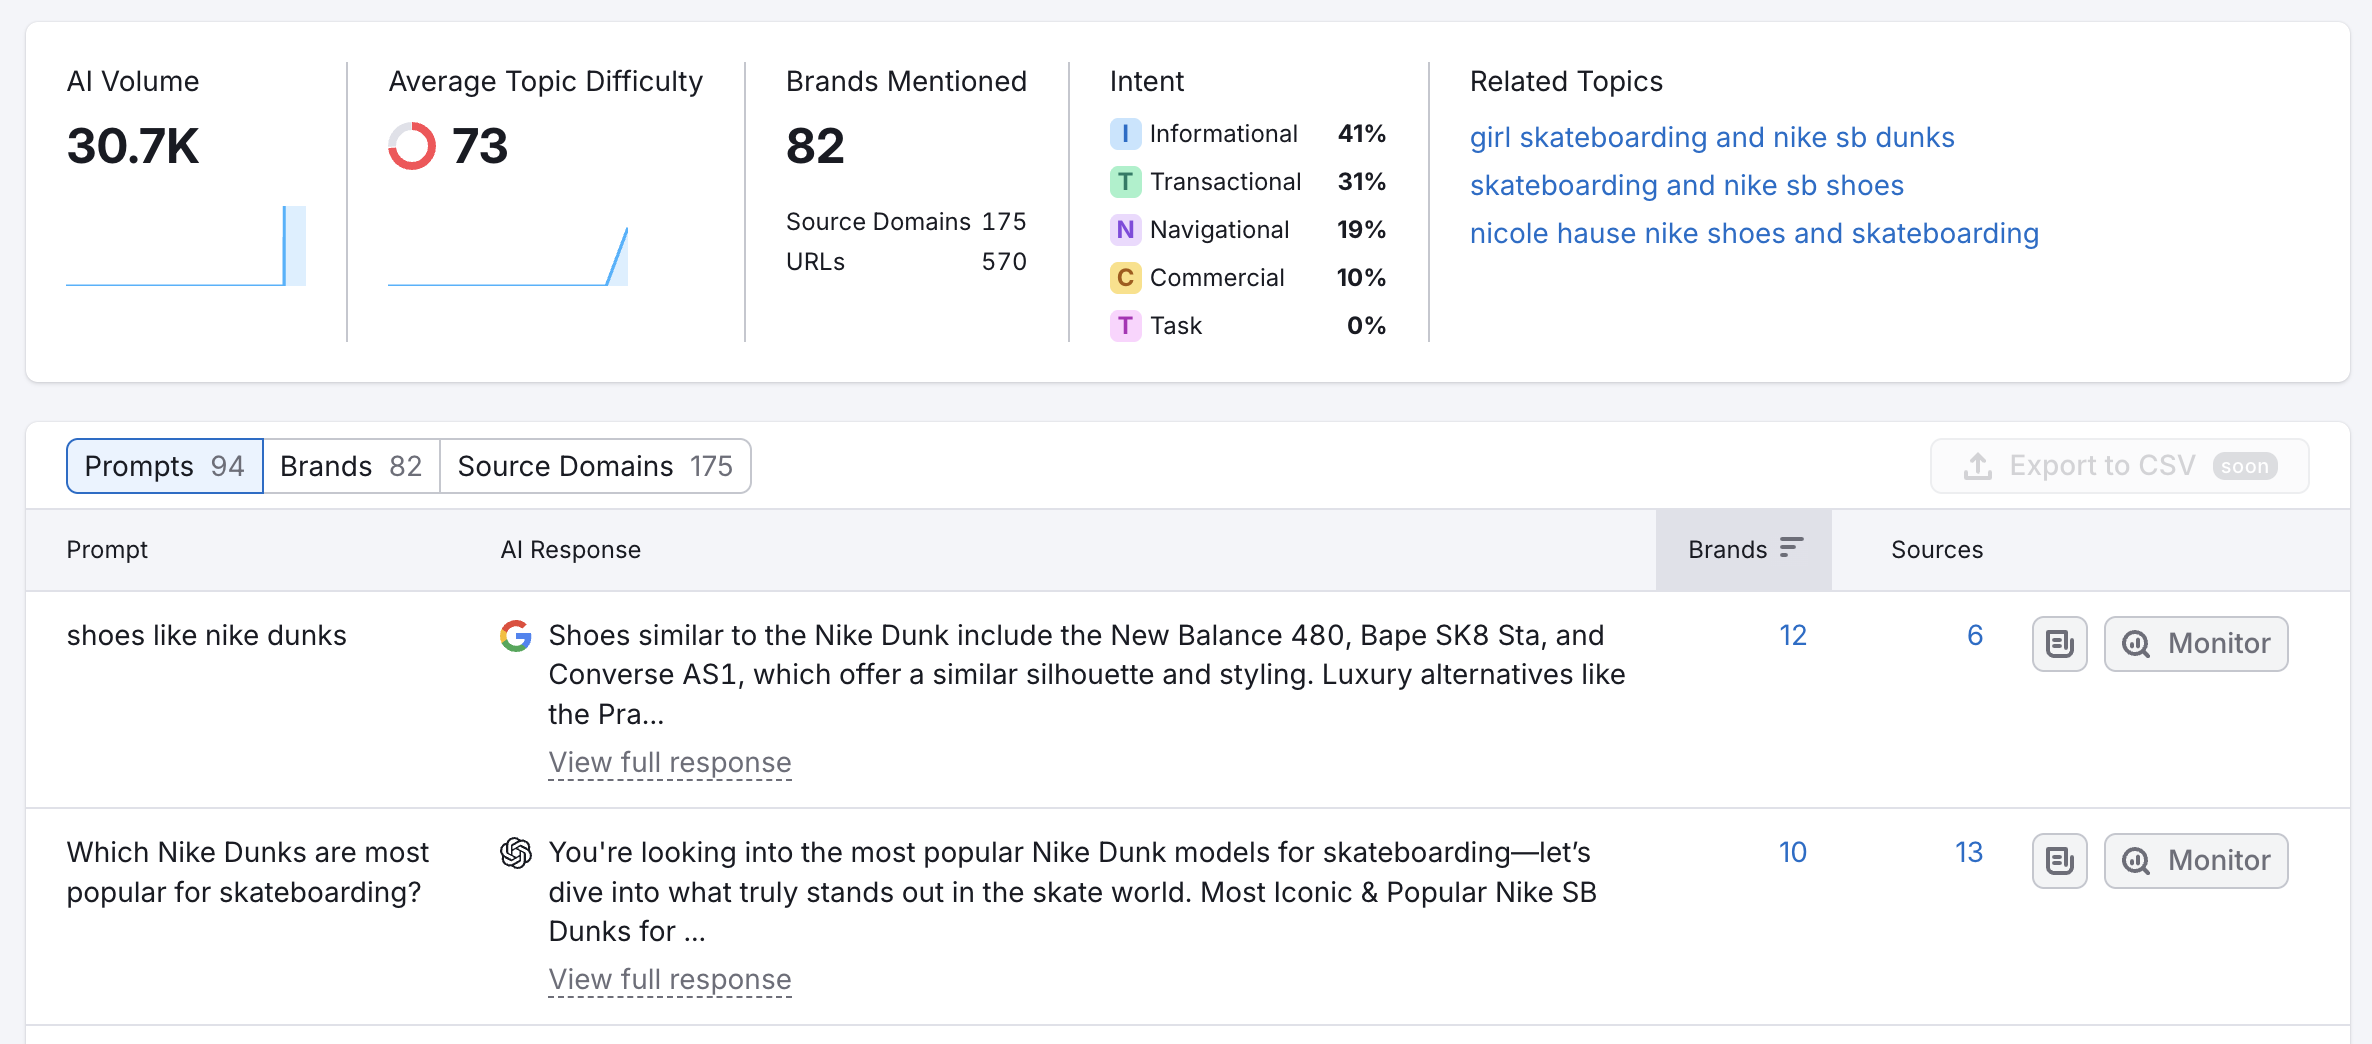Expand View full response for the skateboarding answer
Screen dimensions: 2372x1044
[x=669, y=979]
